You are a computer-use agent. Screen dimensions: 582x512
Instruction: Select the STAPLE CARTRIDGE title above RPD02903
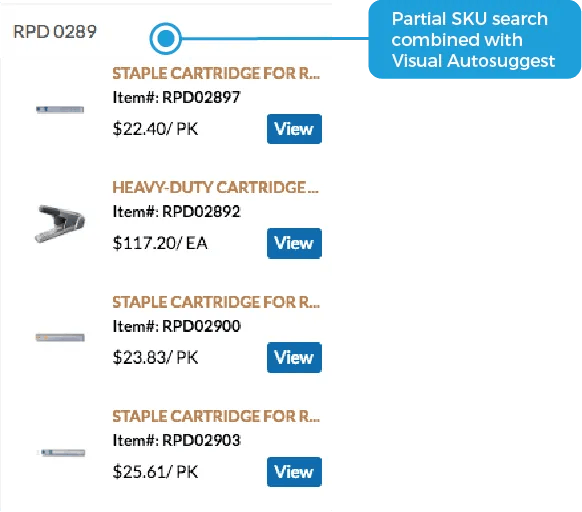coord(216,416)
